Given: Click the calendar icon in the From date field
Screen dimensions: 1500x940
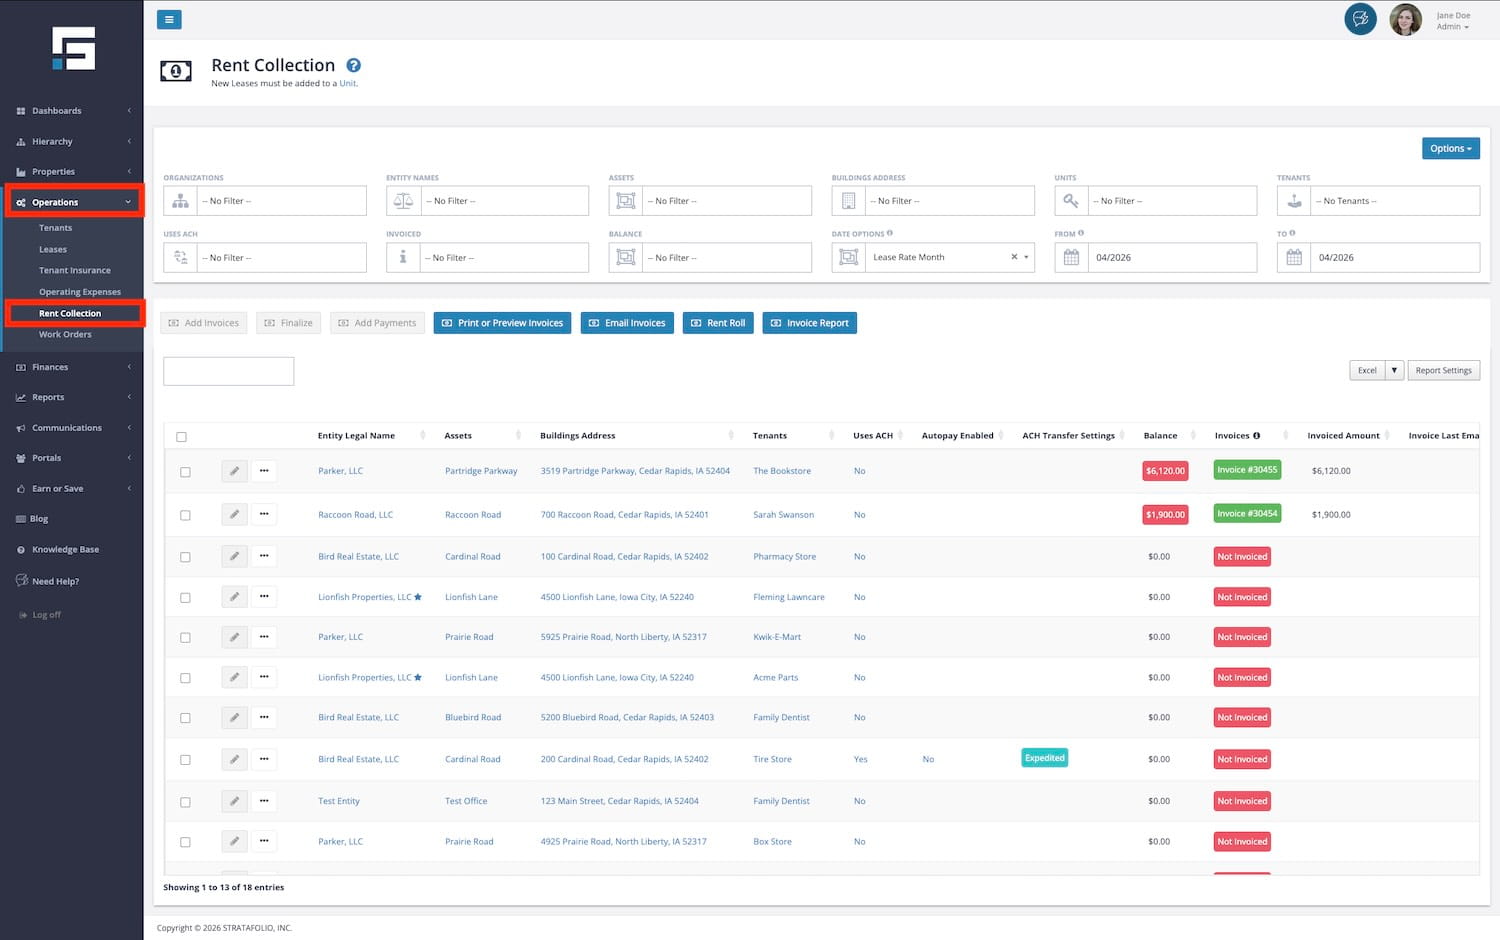Looking at the screenshot, I should coord(1071,257).
